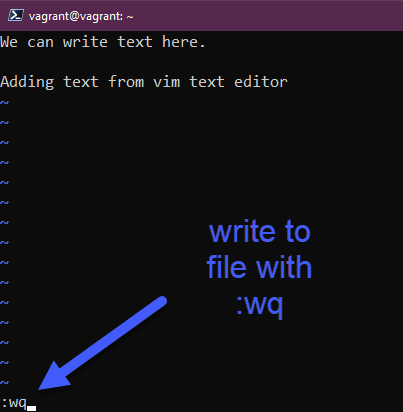Image resolution: width=403 pixels, height=412 pixels.
Task: Click the empty title bar area
Action: coord(267,16)
